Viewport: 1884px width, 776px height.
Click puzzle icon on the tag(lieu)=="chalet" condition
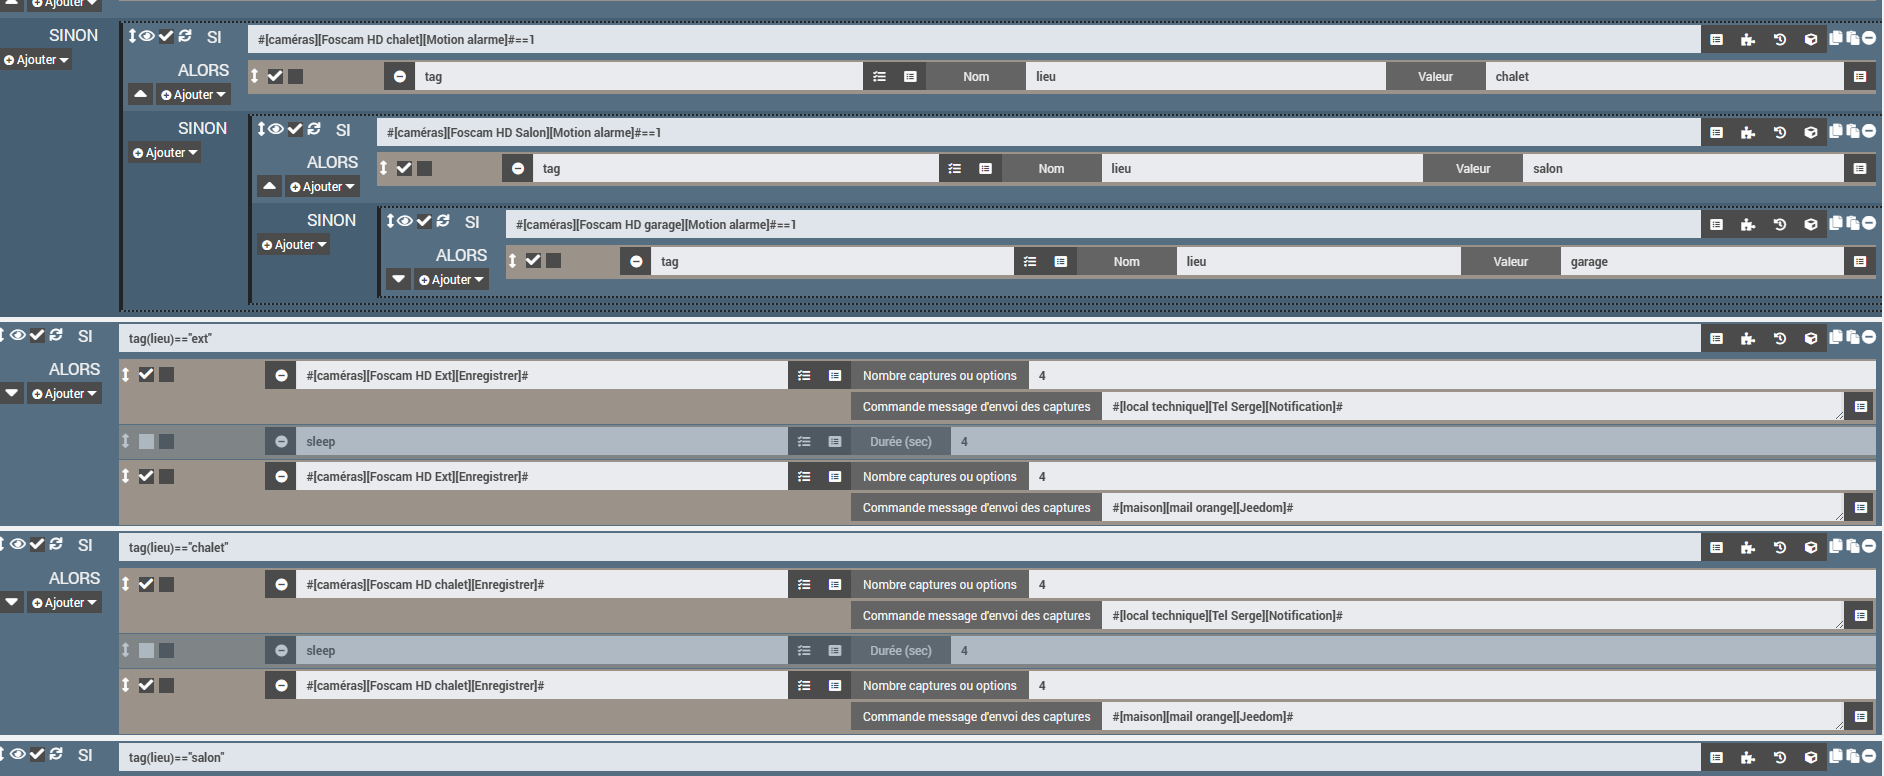pos(1748,548)
